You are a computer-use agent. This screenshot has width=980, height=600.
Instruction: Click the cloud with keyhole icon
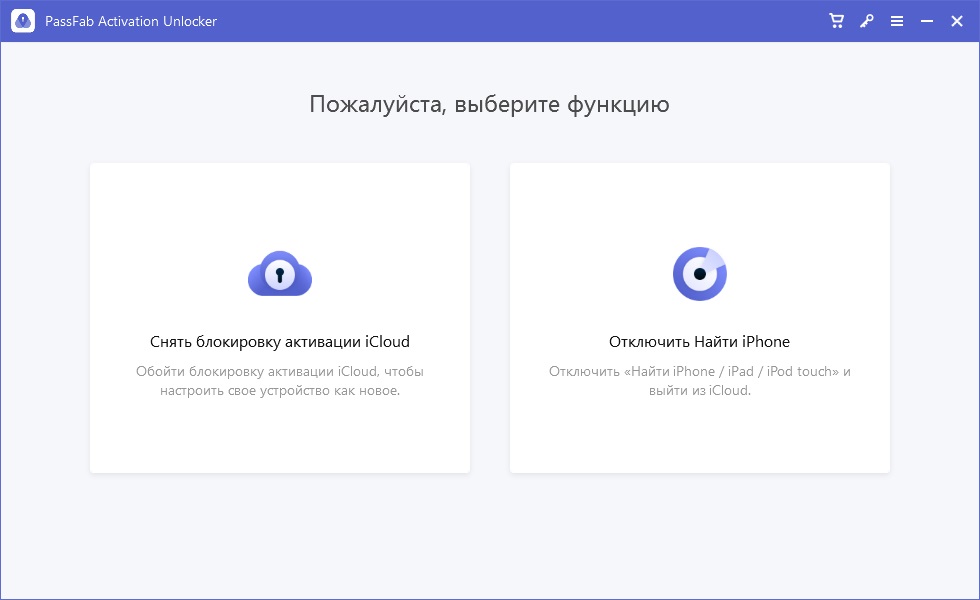280,274
